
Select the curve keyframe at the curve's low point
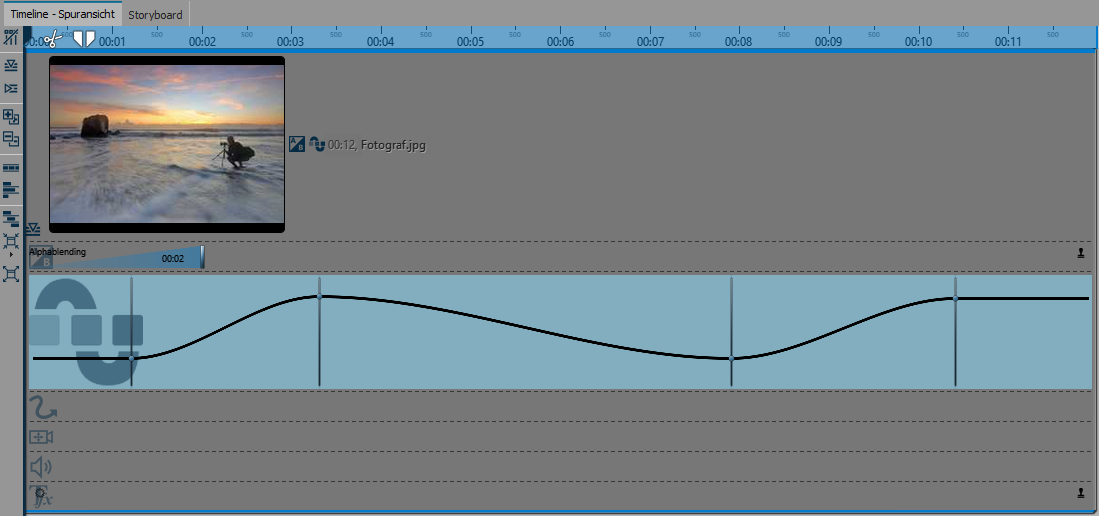click(x=731, y=358)
